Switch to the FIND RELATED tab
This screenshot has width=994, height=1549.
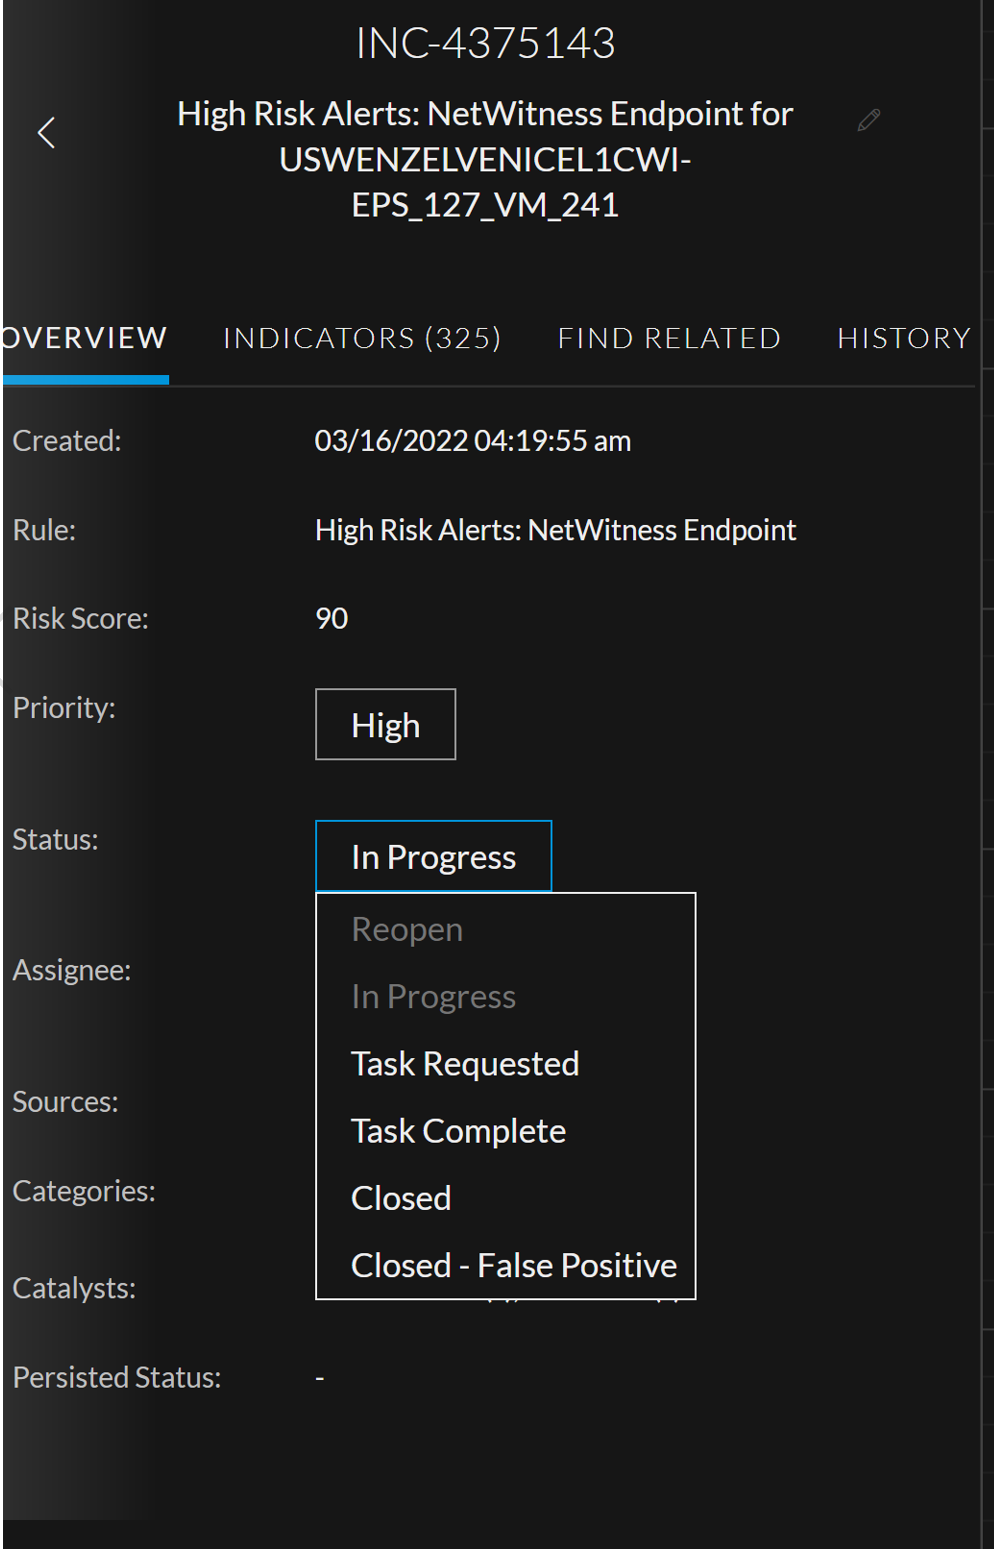tap(668, 338)
